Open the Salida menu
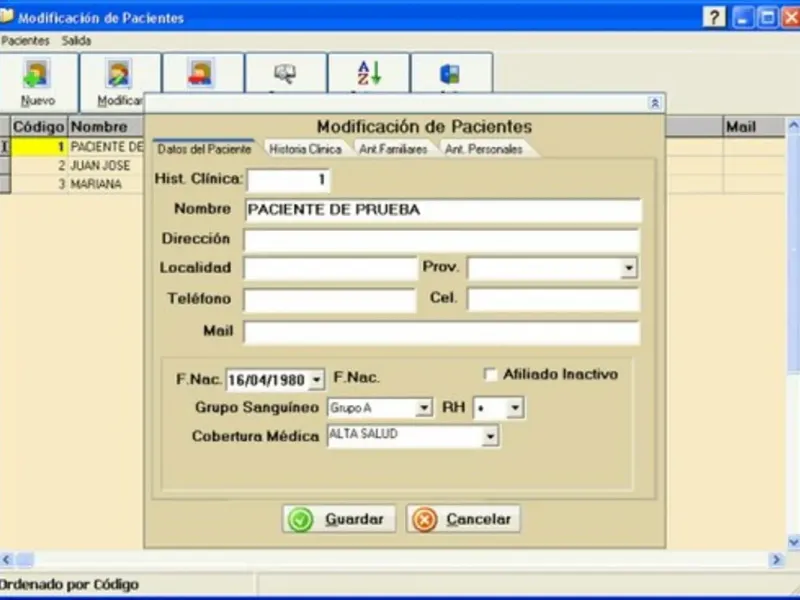The image size is (800, 600). click(77, 41)
